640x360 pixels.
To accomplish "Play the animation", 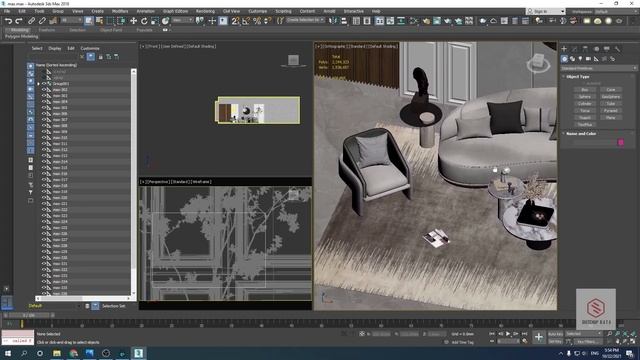I will 508,334.
